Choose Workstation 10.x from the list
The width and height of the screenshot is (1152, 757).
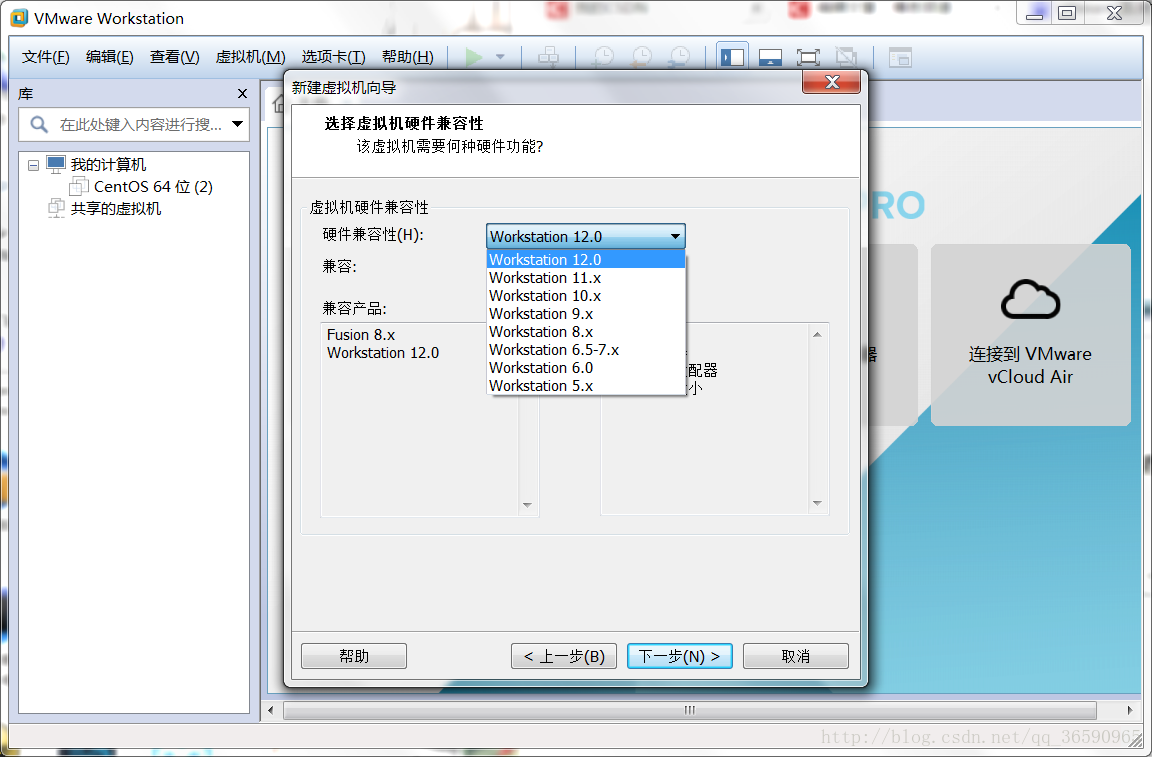586,295
